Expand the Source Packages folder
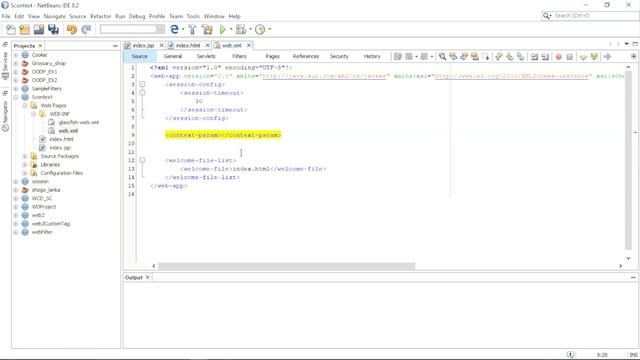 pos(25,156)
